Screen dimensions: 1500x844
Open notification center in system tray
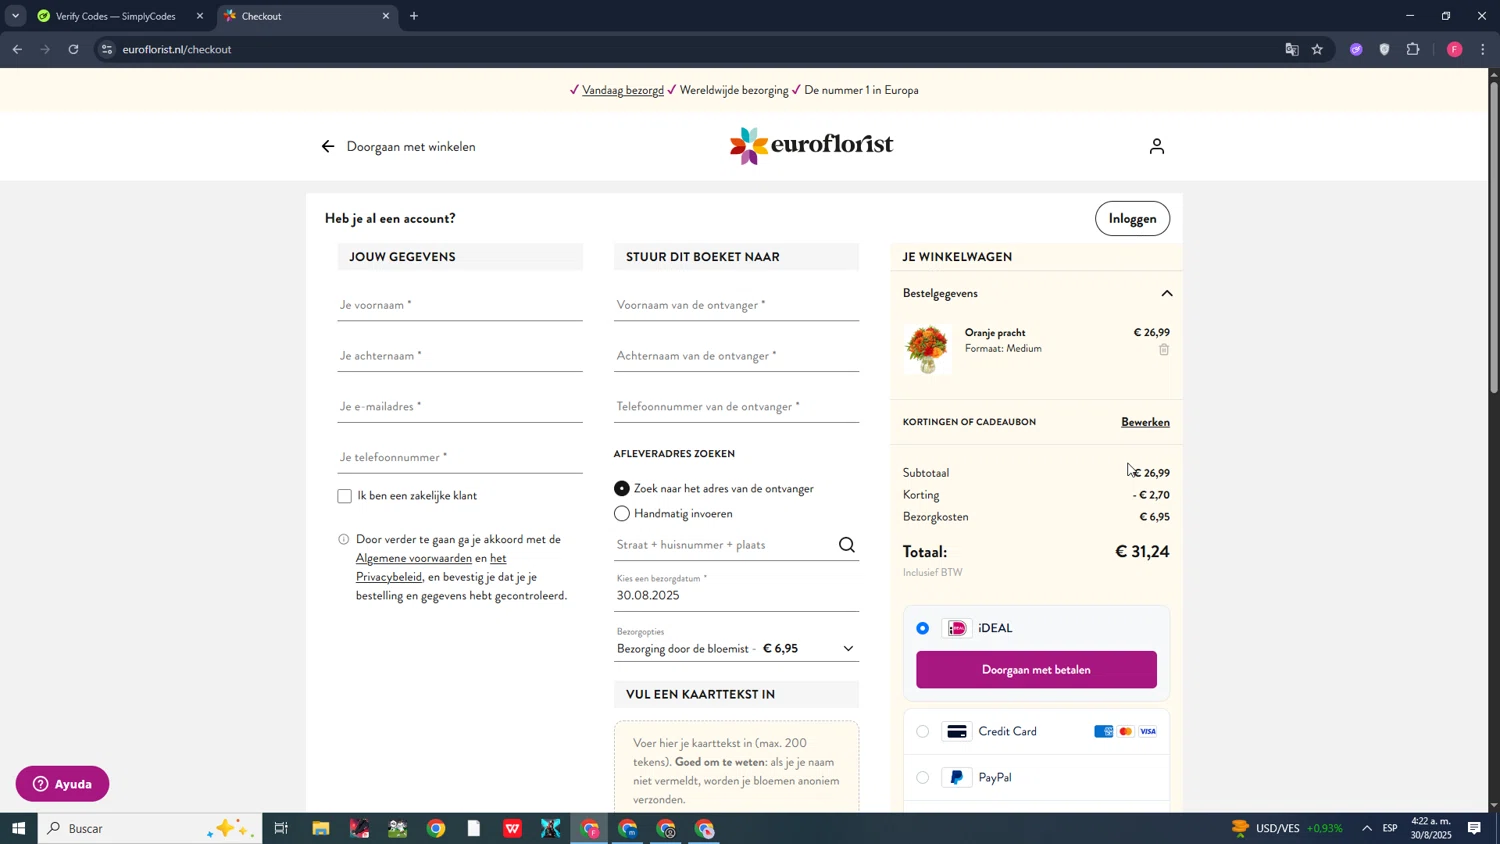coord(1474,828)
